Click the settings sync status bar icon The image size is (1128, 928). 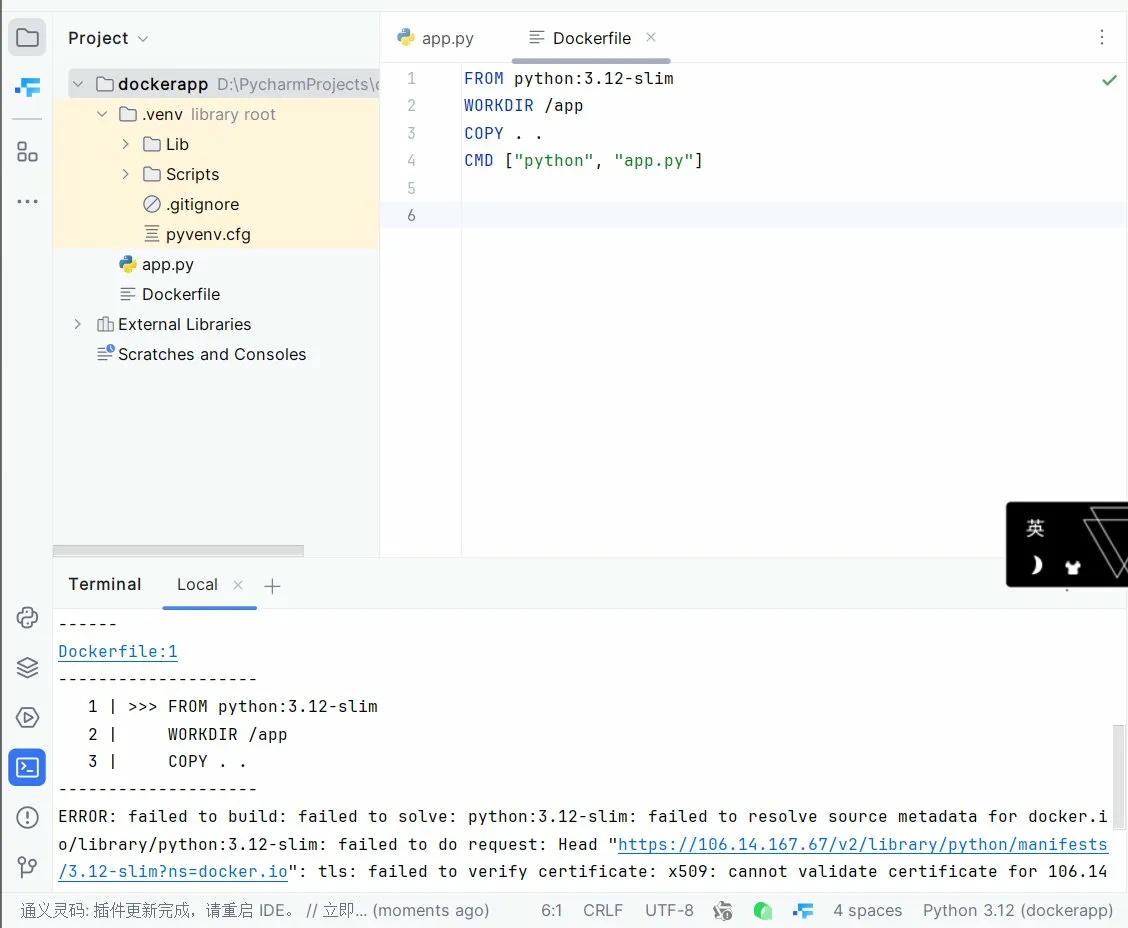coord(722,911)
